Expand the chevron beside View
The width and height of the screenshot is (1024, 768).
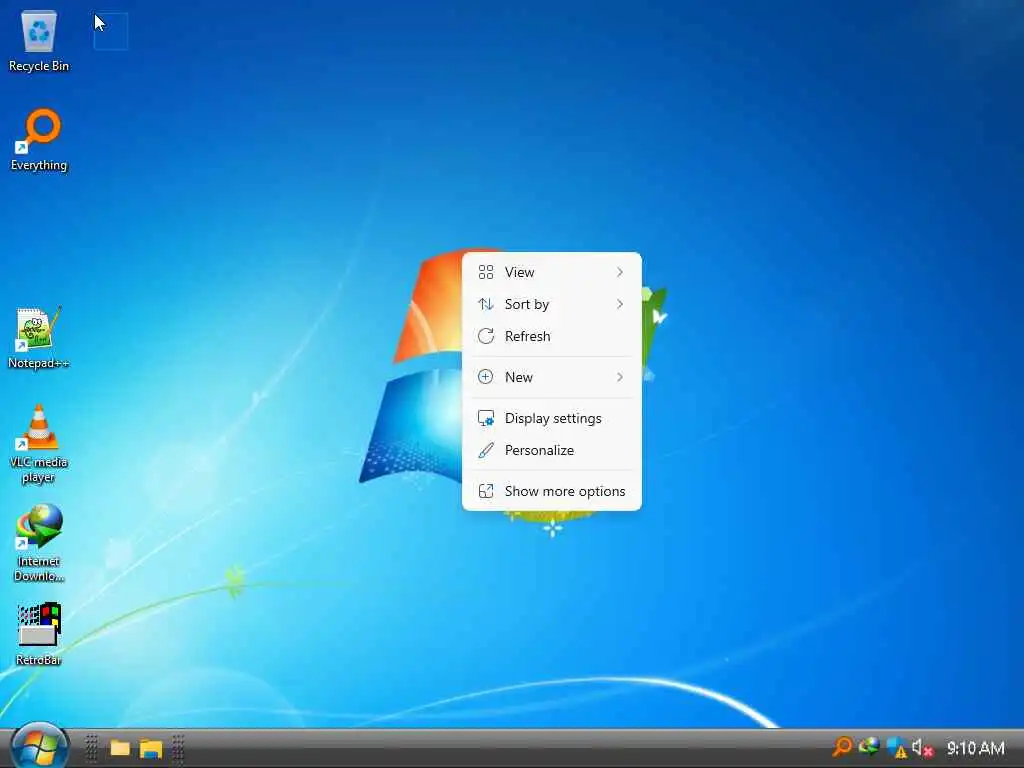coord(620,272)
